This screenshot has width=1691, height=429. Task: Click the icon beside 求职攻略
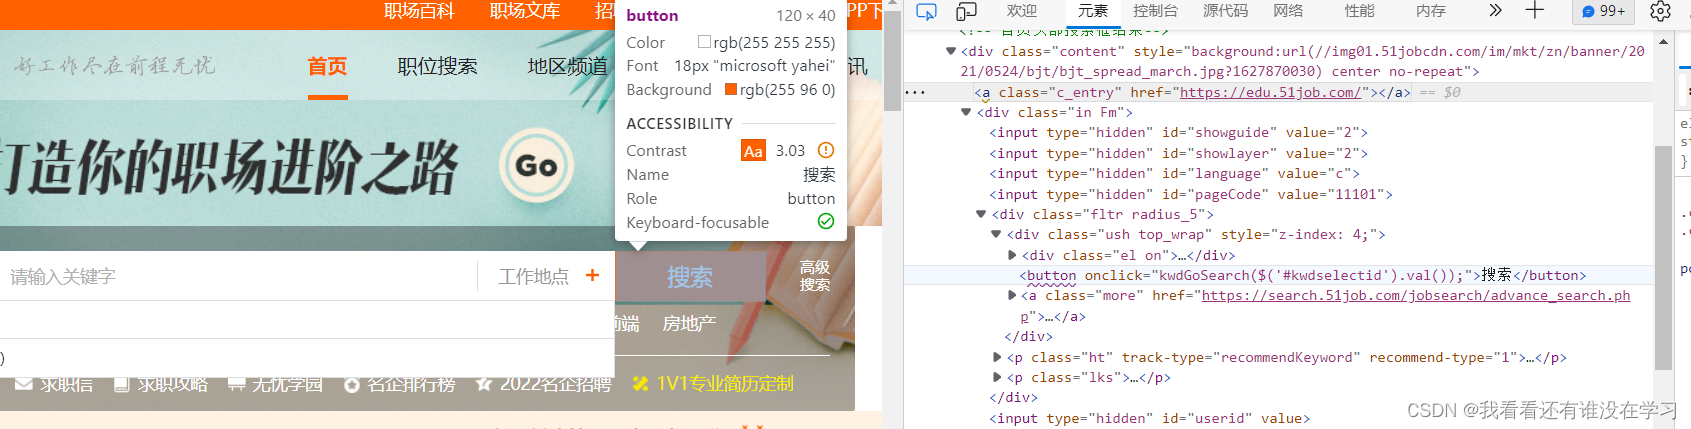(x=122, y=384)
